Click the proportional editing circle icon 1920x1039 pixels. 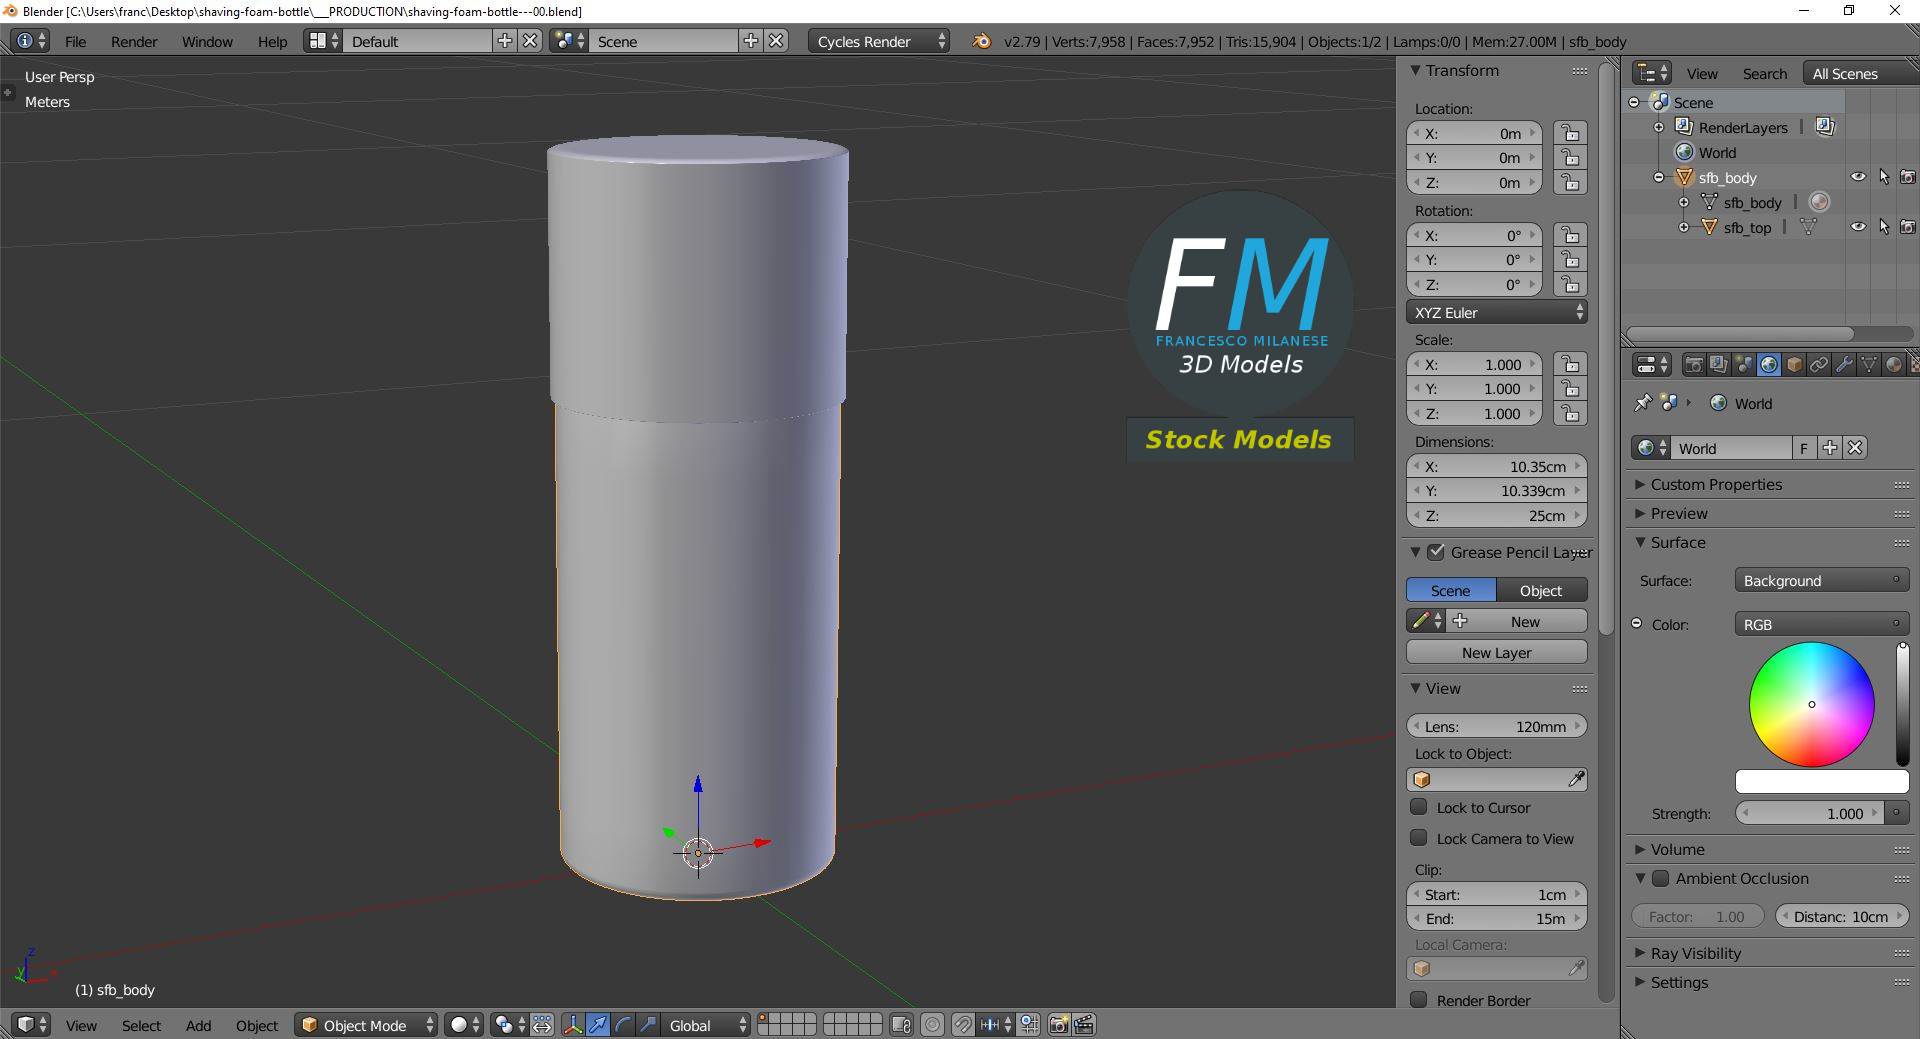tap(932, 1025)
